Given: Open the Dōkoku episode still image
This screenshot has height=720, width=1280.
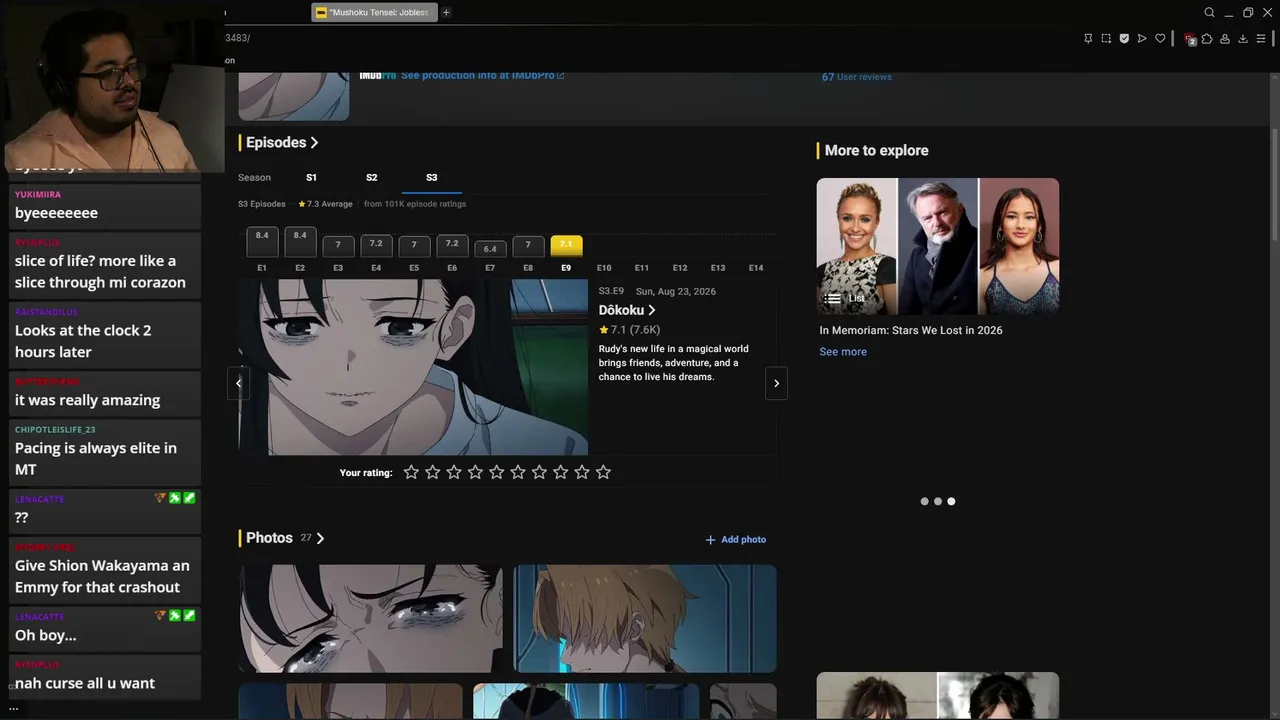Looking at the screenshot, I should [413, 367].
